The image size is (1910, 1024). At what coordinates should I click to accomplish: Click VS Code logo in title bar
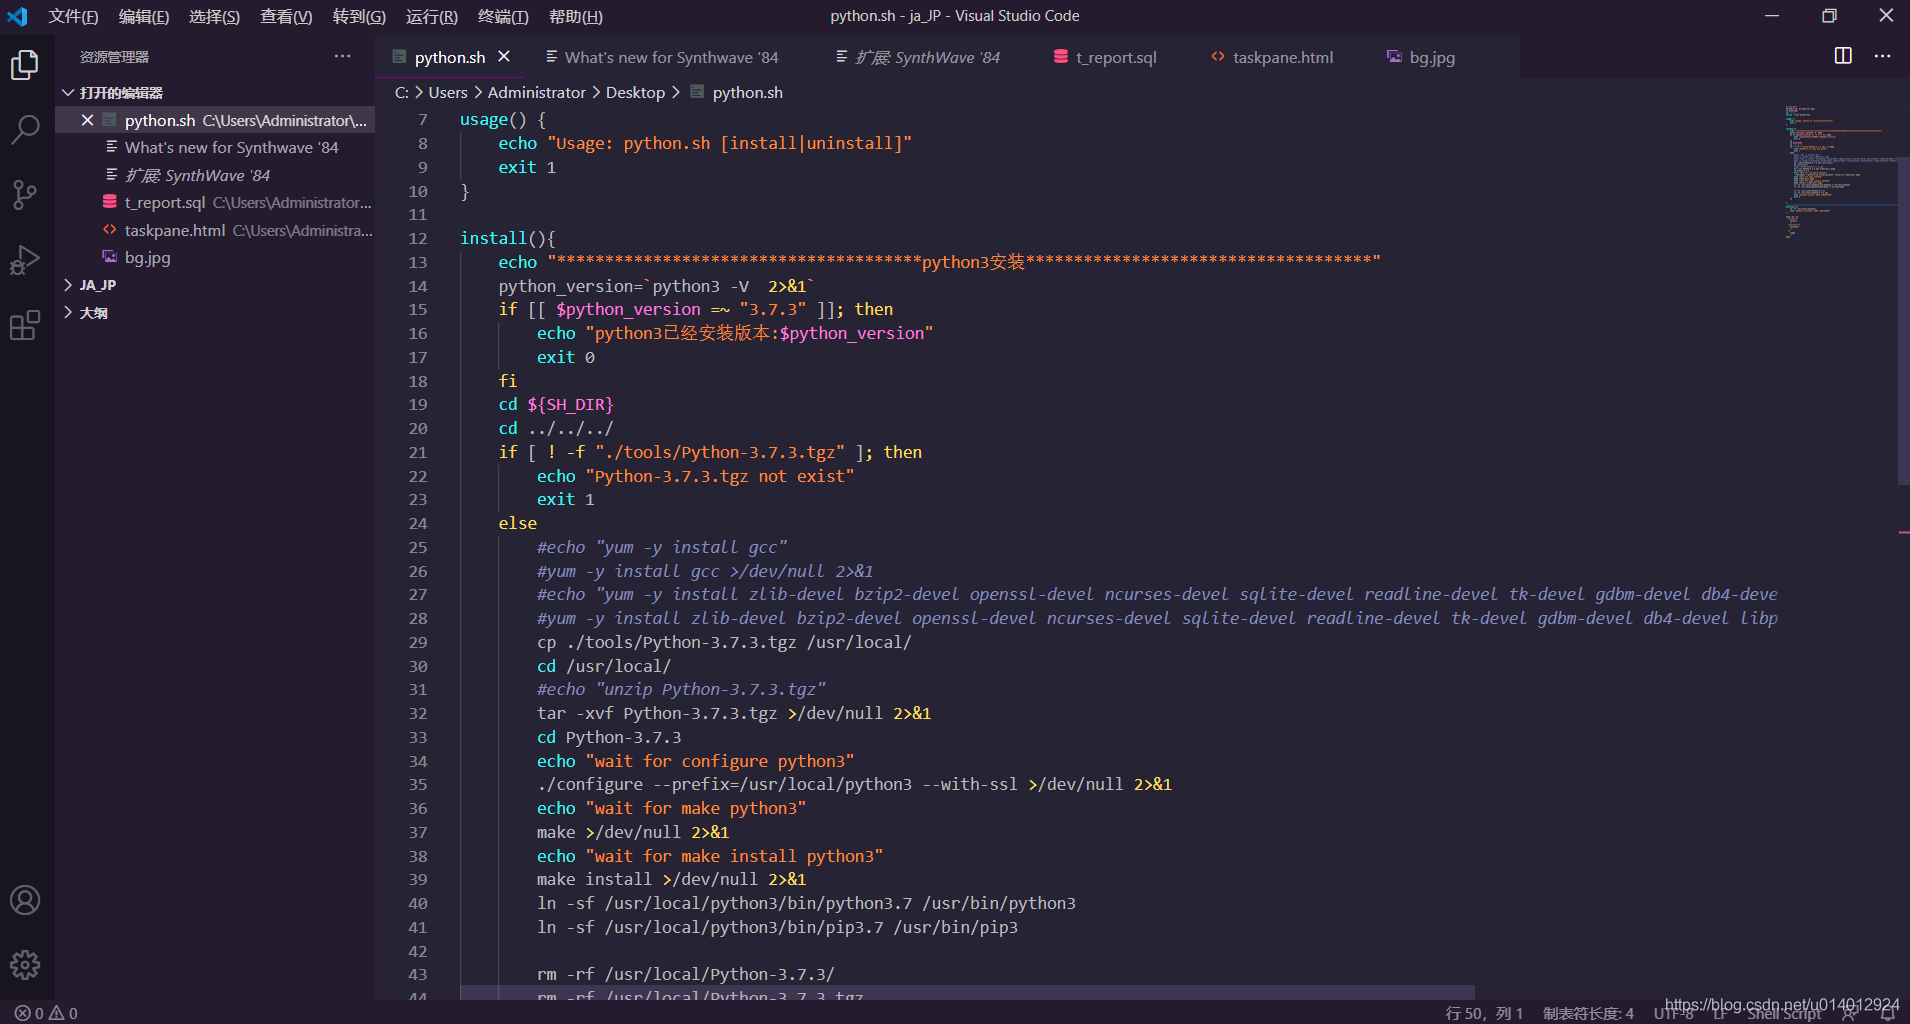pos(17,16)
